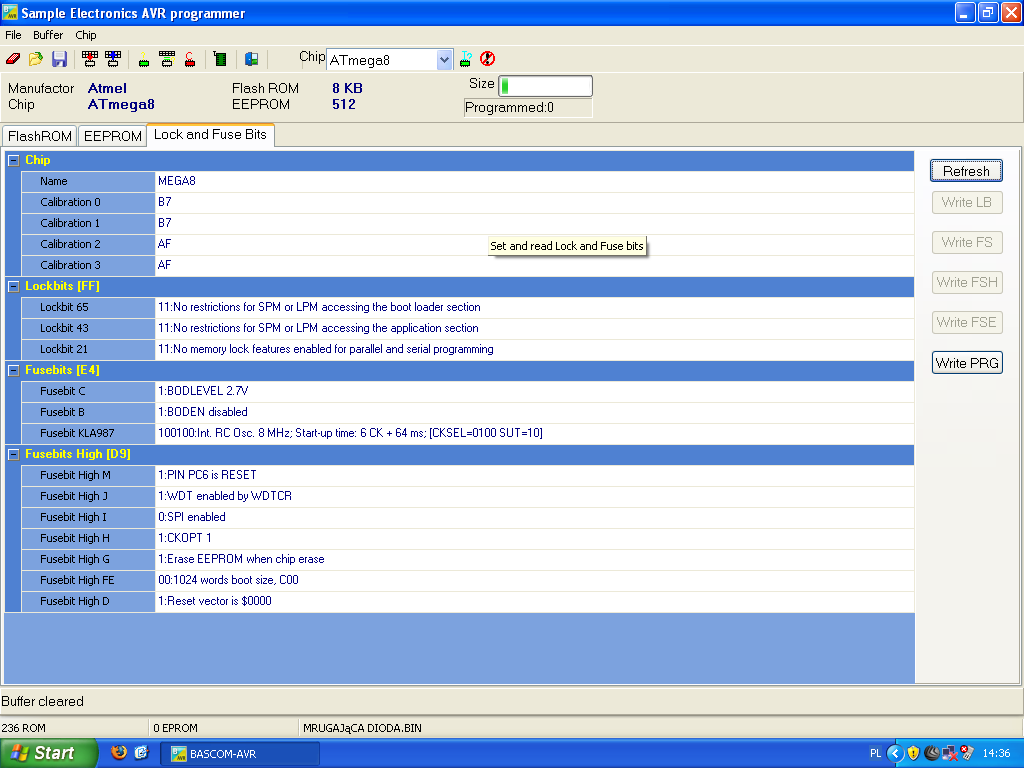Launch Firefox from quick launch

tap(119, 753)
